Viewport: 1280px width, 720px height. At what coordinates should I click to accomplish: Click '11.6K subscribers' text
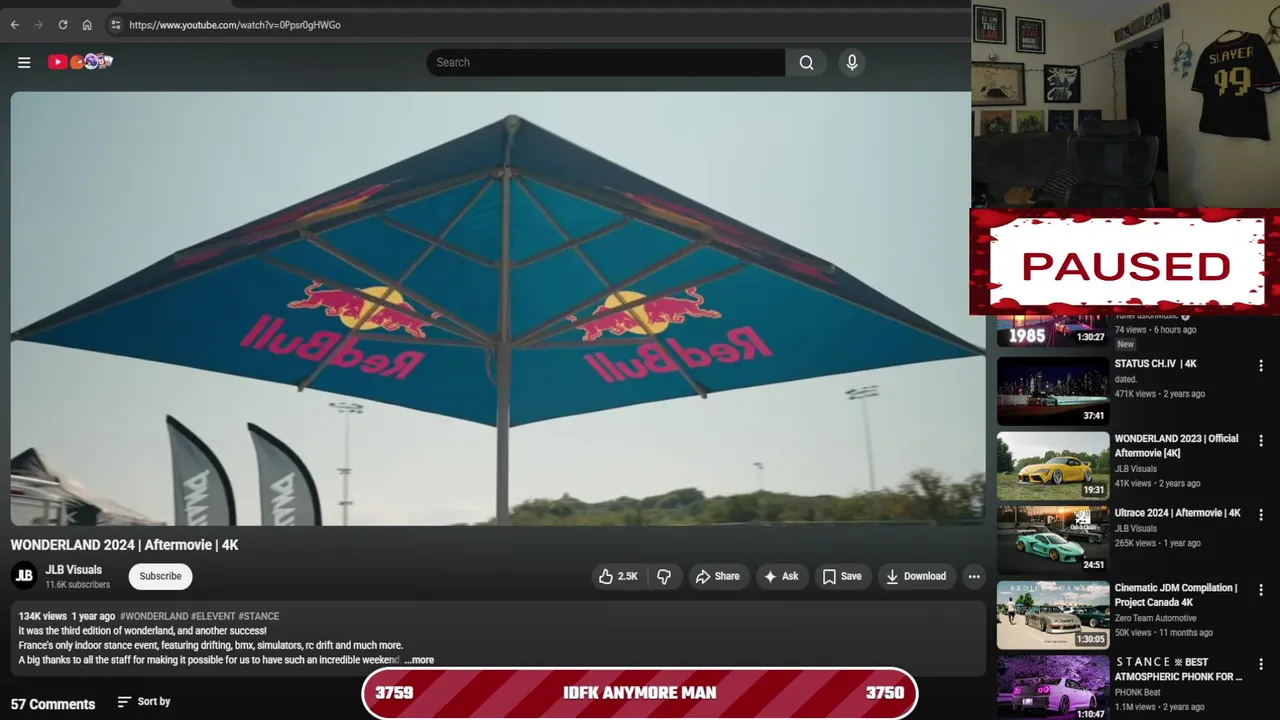[x=78, y=585]
